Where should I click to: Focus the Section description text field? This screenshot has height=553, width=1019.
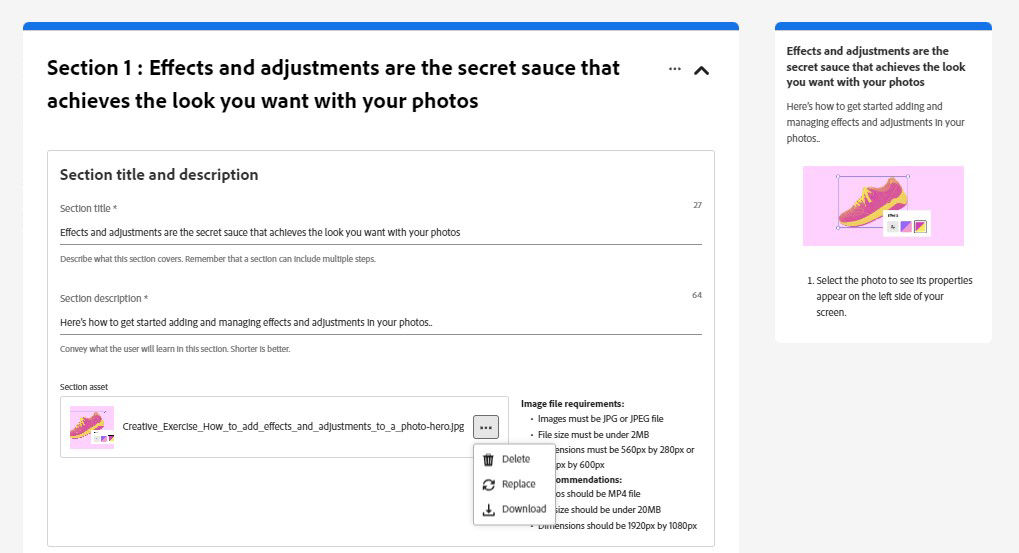click(380, 322)
